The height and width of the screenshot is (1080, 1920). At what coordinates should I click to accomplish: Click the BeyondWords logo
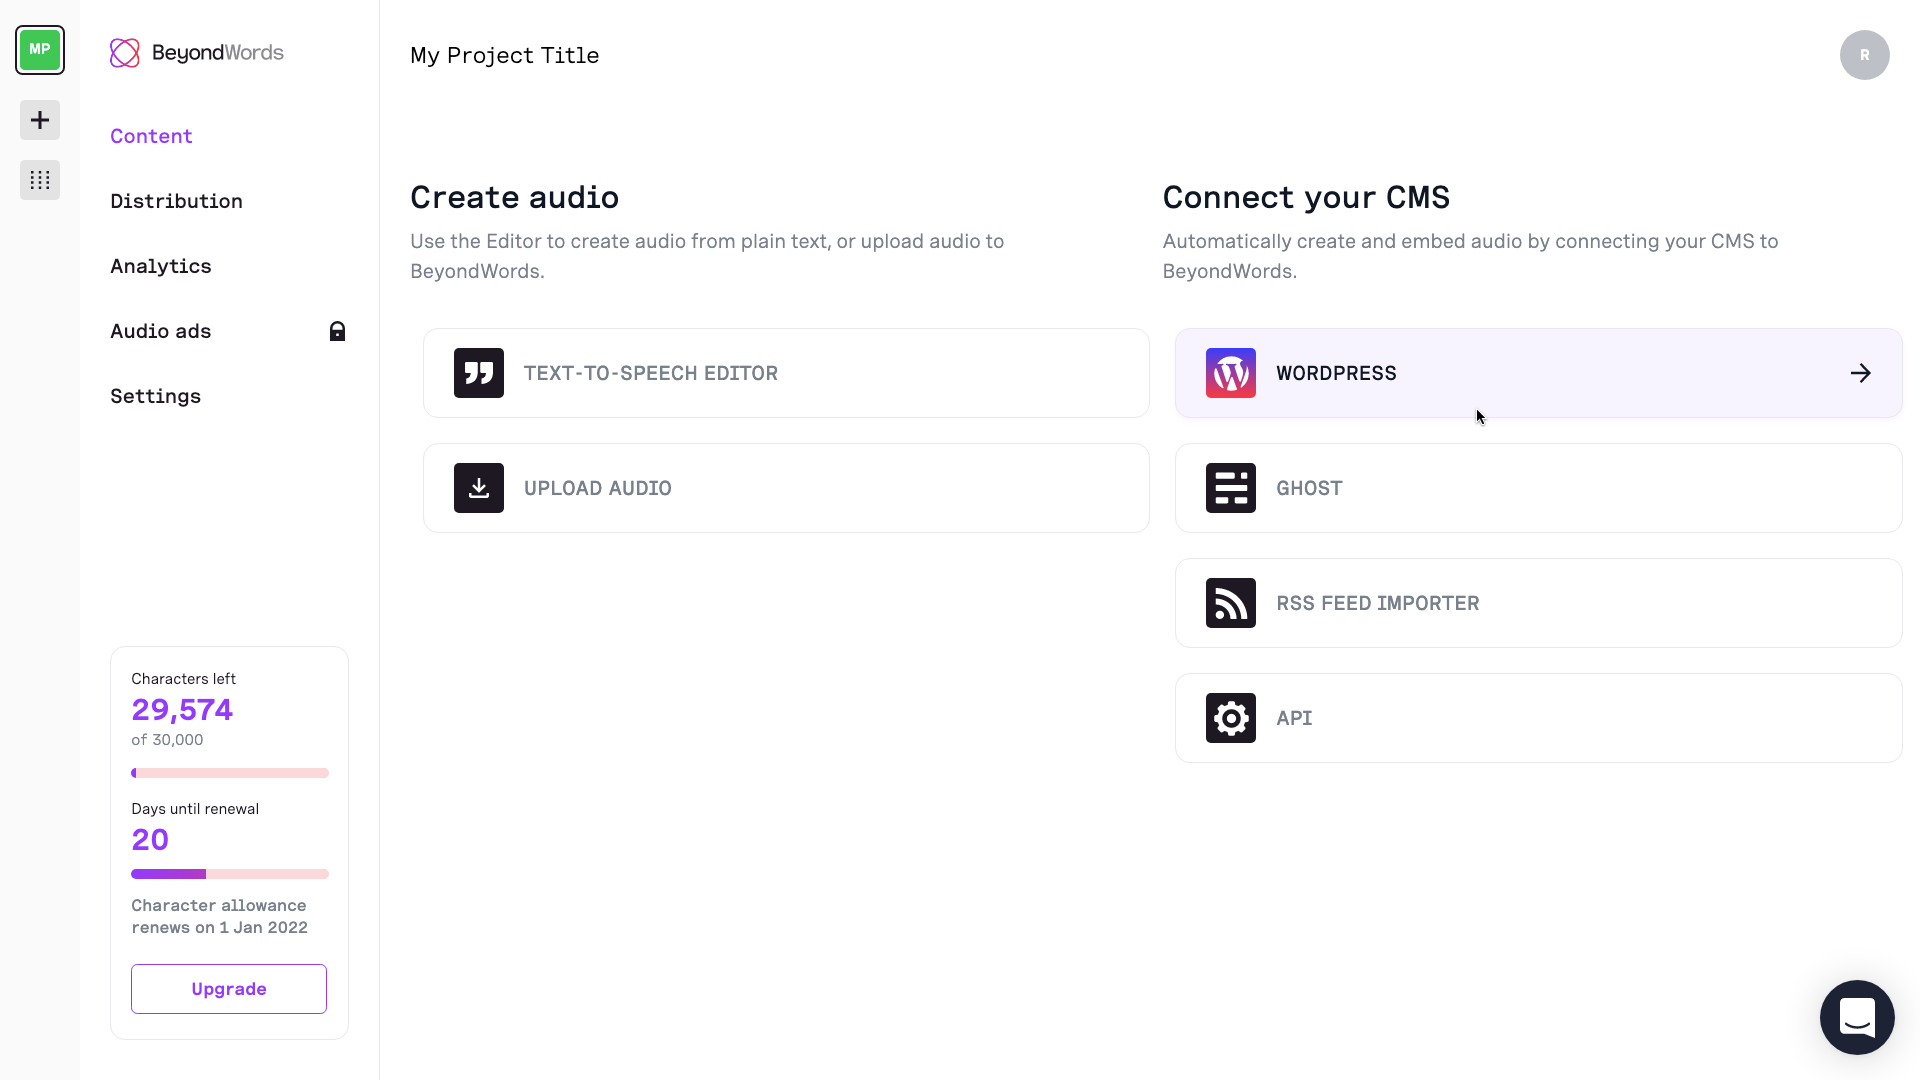[197, 53]
